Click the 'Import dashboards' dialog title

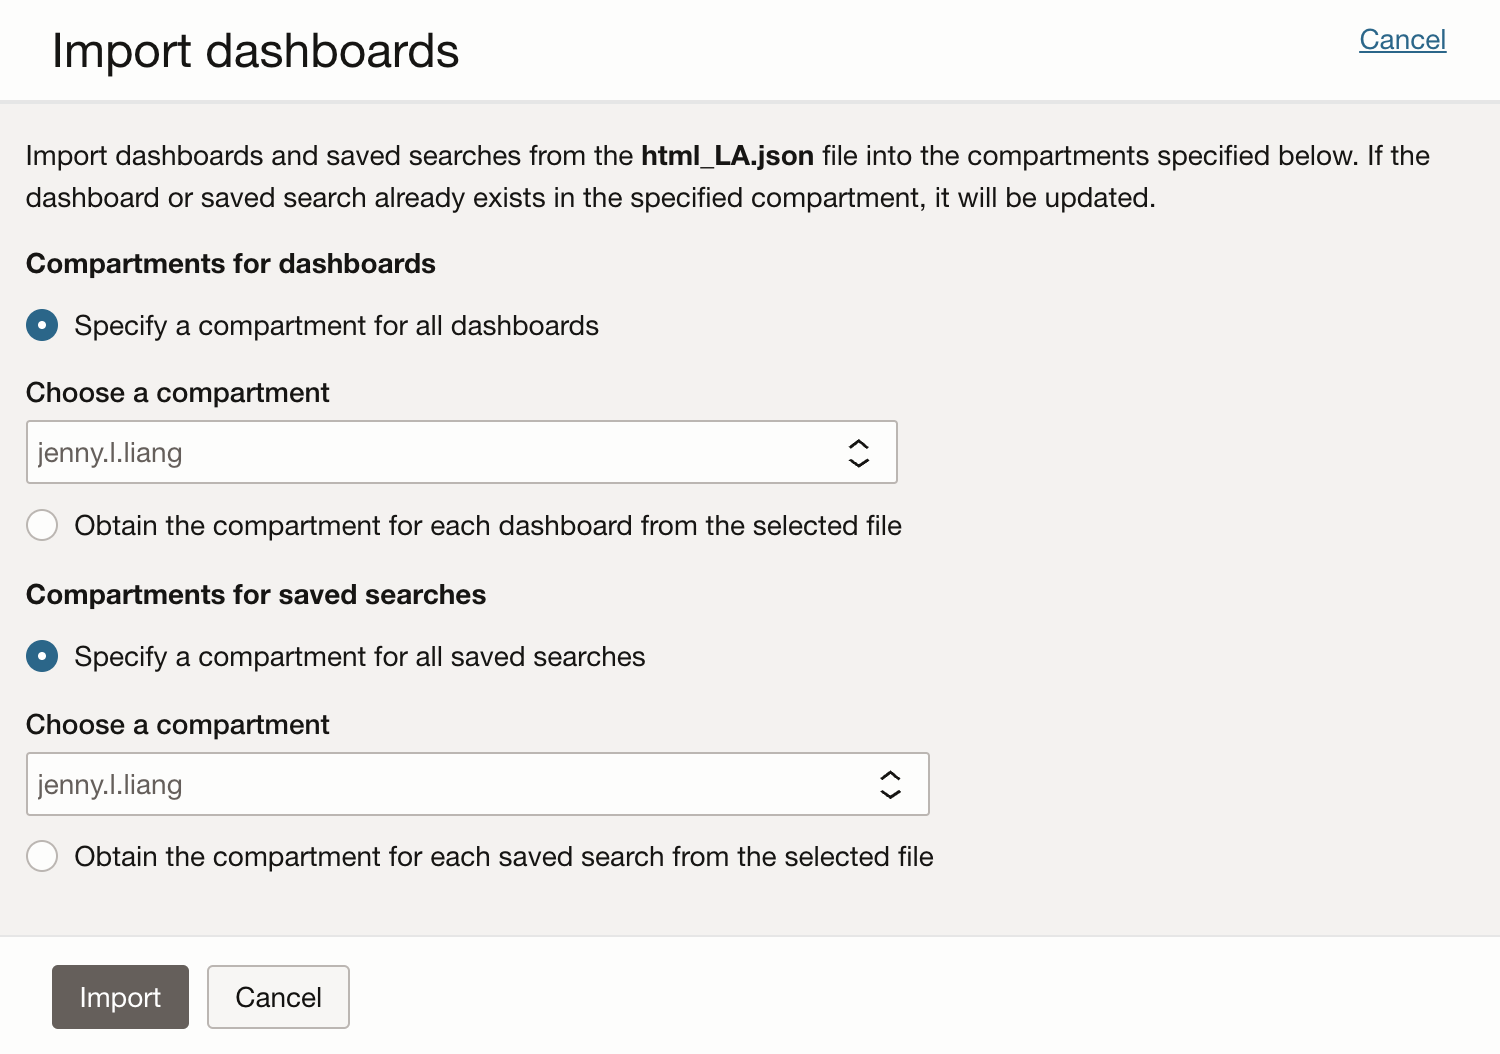pyautogui.click(x=255, y=51)
